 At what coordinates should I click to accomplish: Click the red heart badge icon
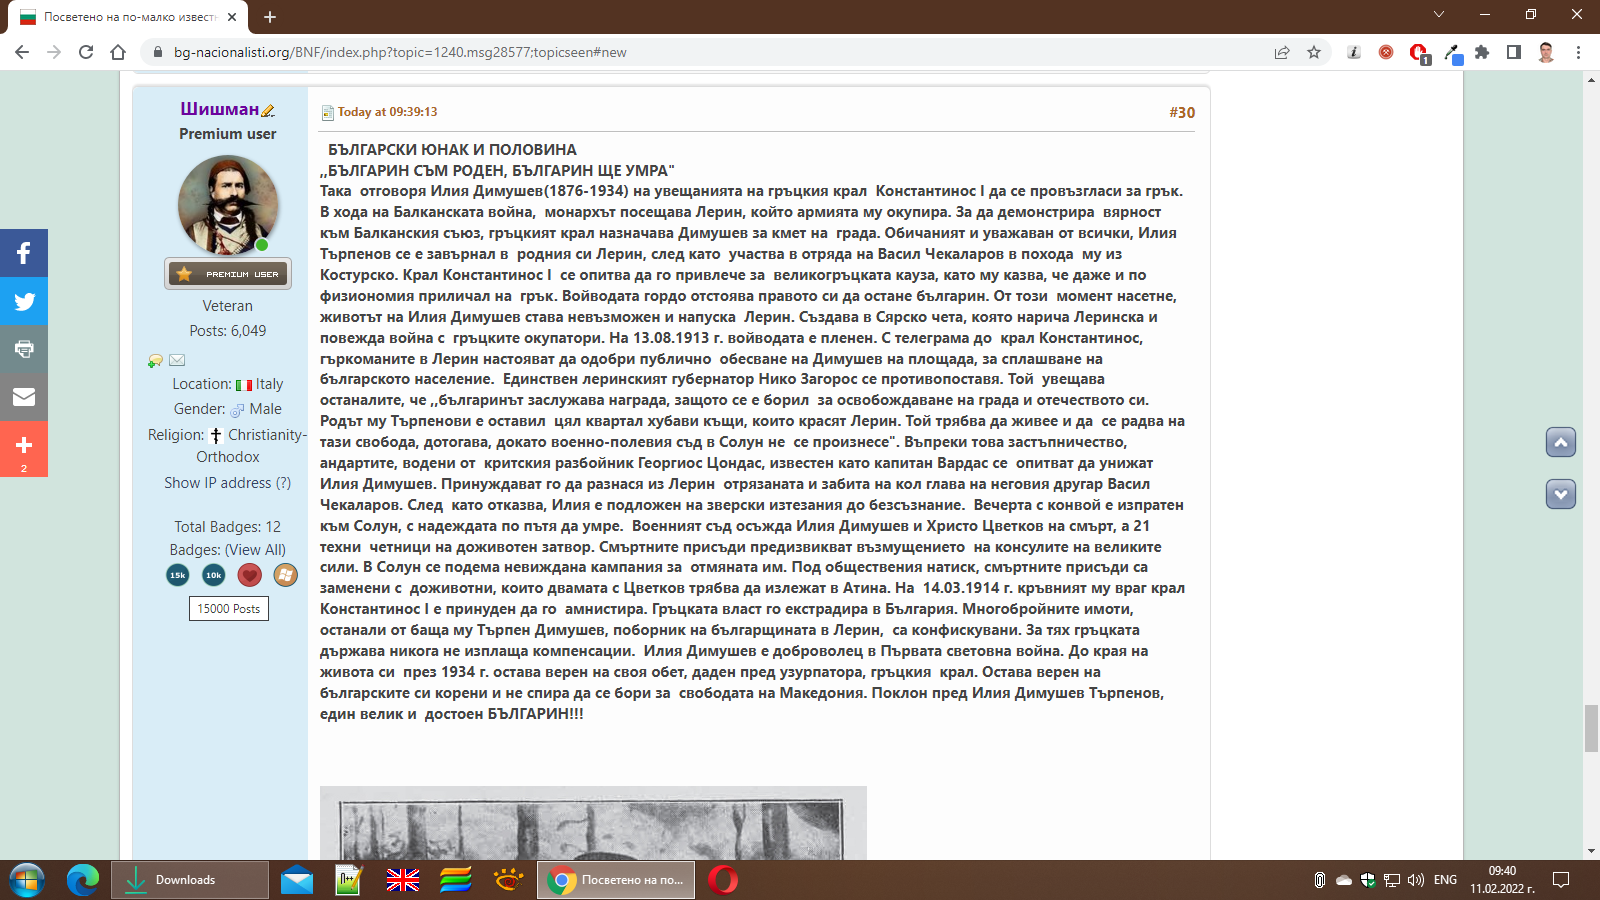pyautogui.click(x=250, y=575)
